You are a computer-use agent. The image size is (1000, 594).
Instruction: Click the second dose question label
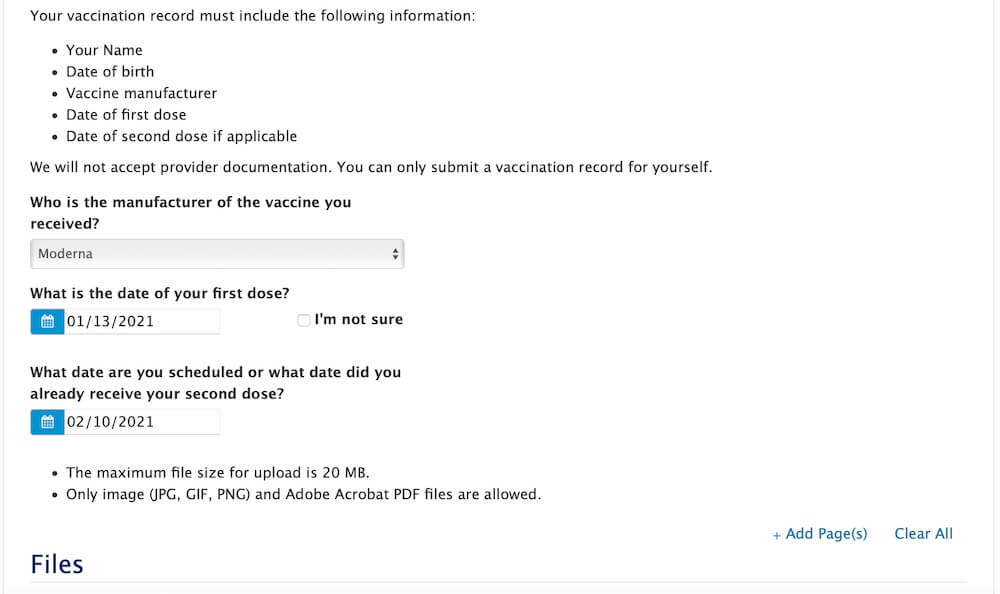coord(216,383)
